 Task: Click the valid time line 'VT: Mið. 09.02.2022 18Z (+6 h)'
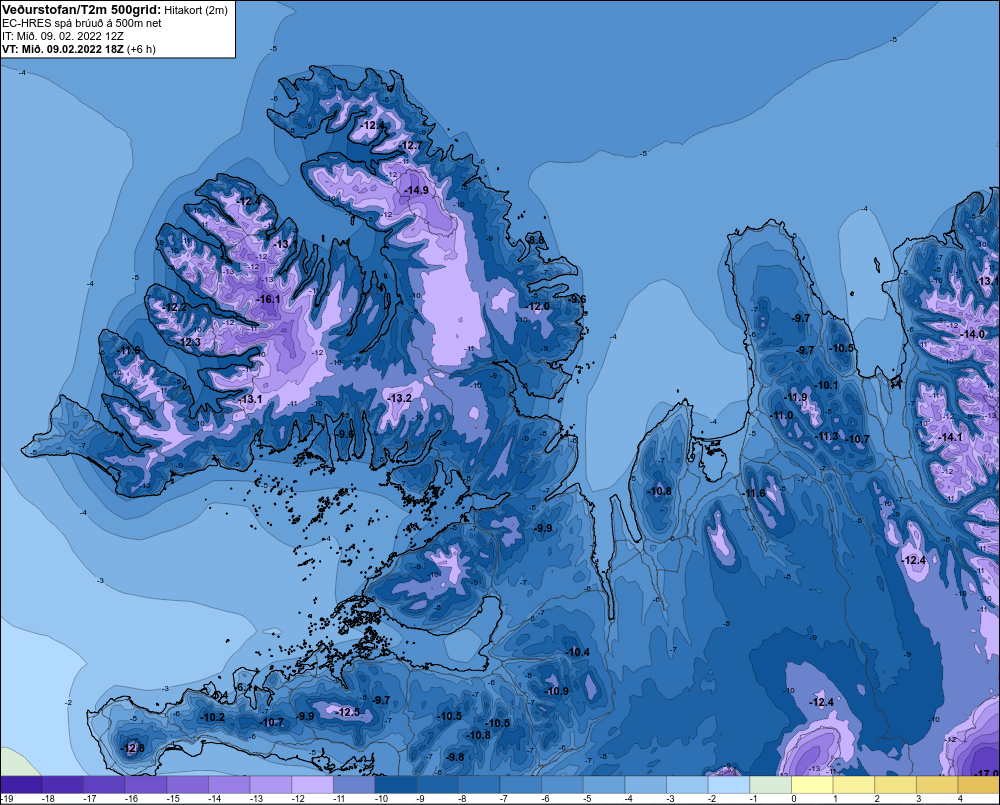(78, 49)
